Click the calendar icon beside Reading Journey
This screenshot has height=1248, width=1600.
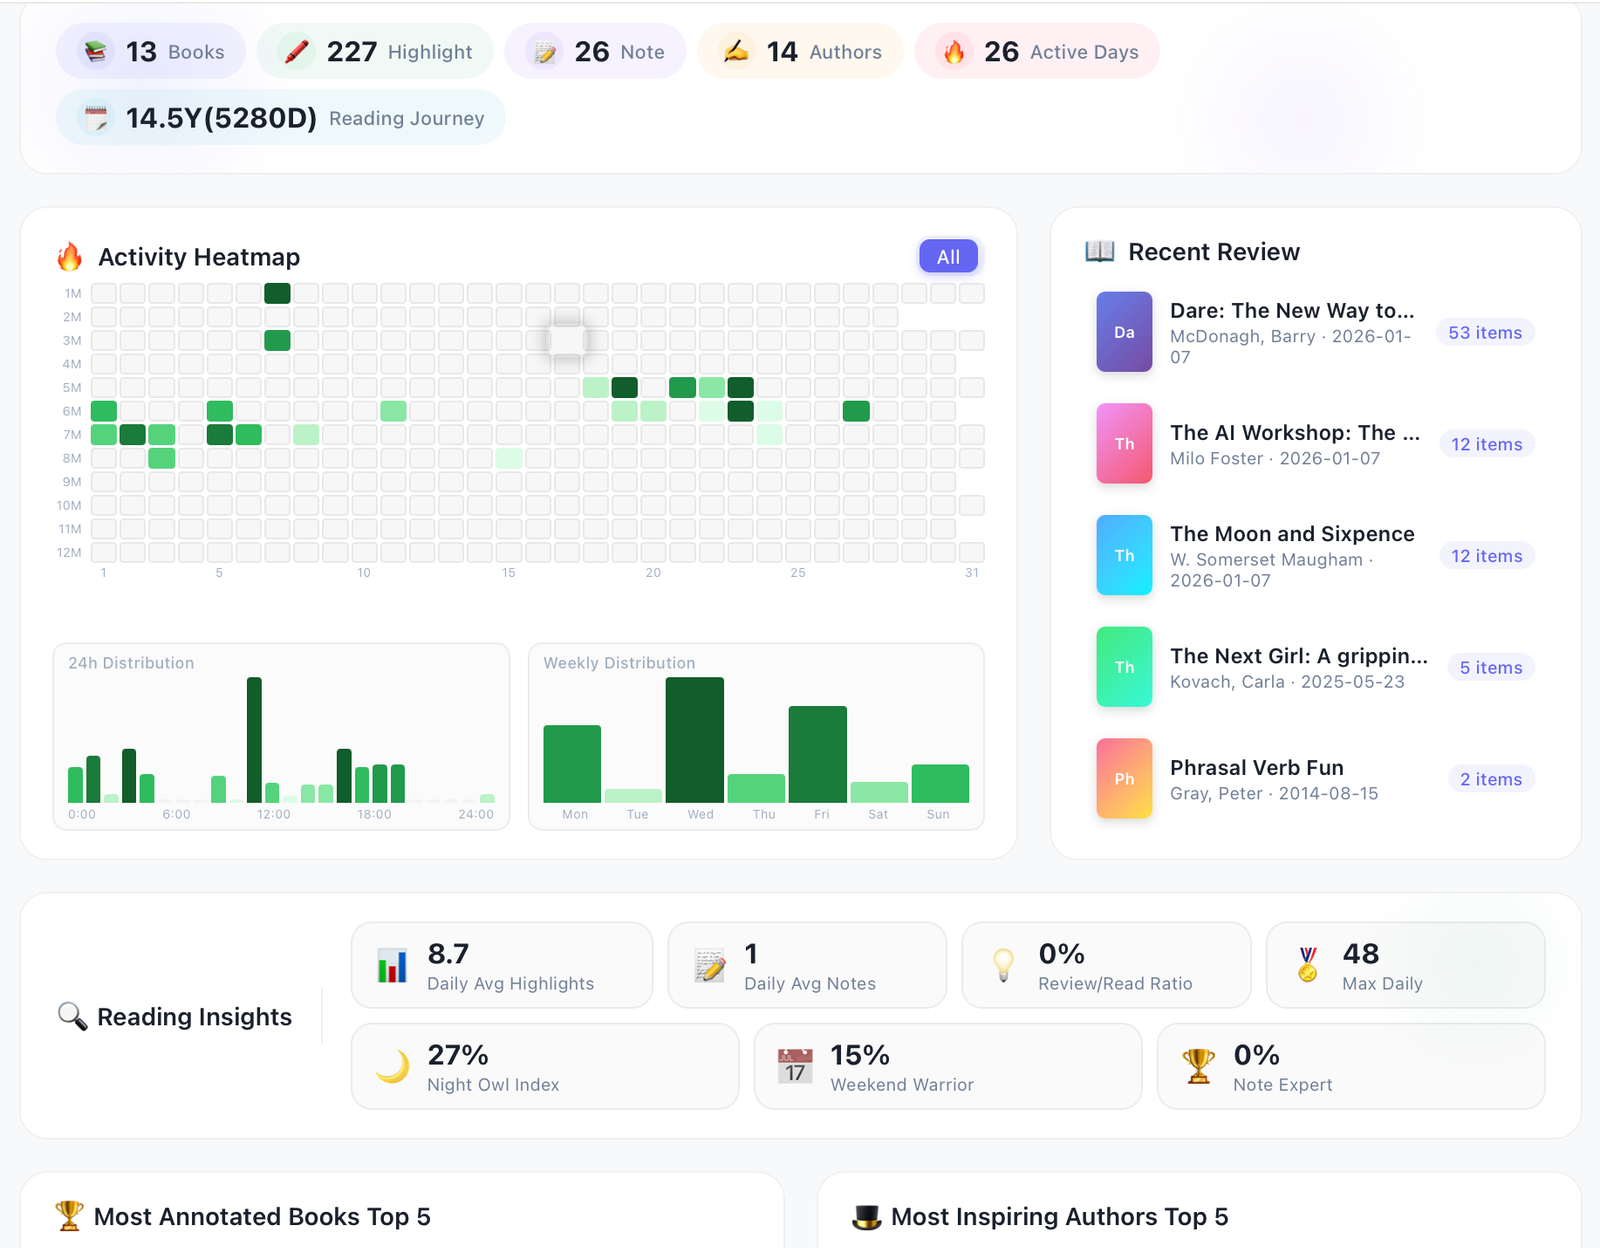click(x=96, y=118)
